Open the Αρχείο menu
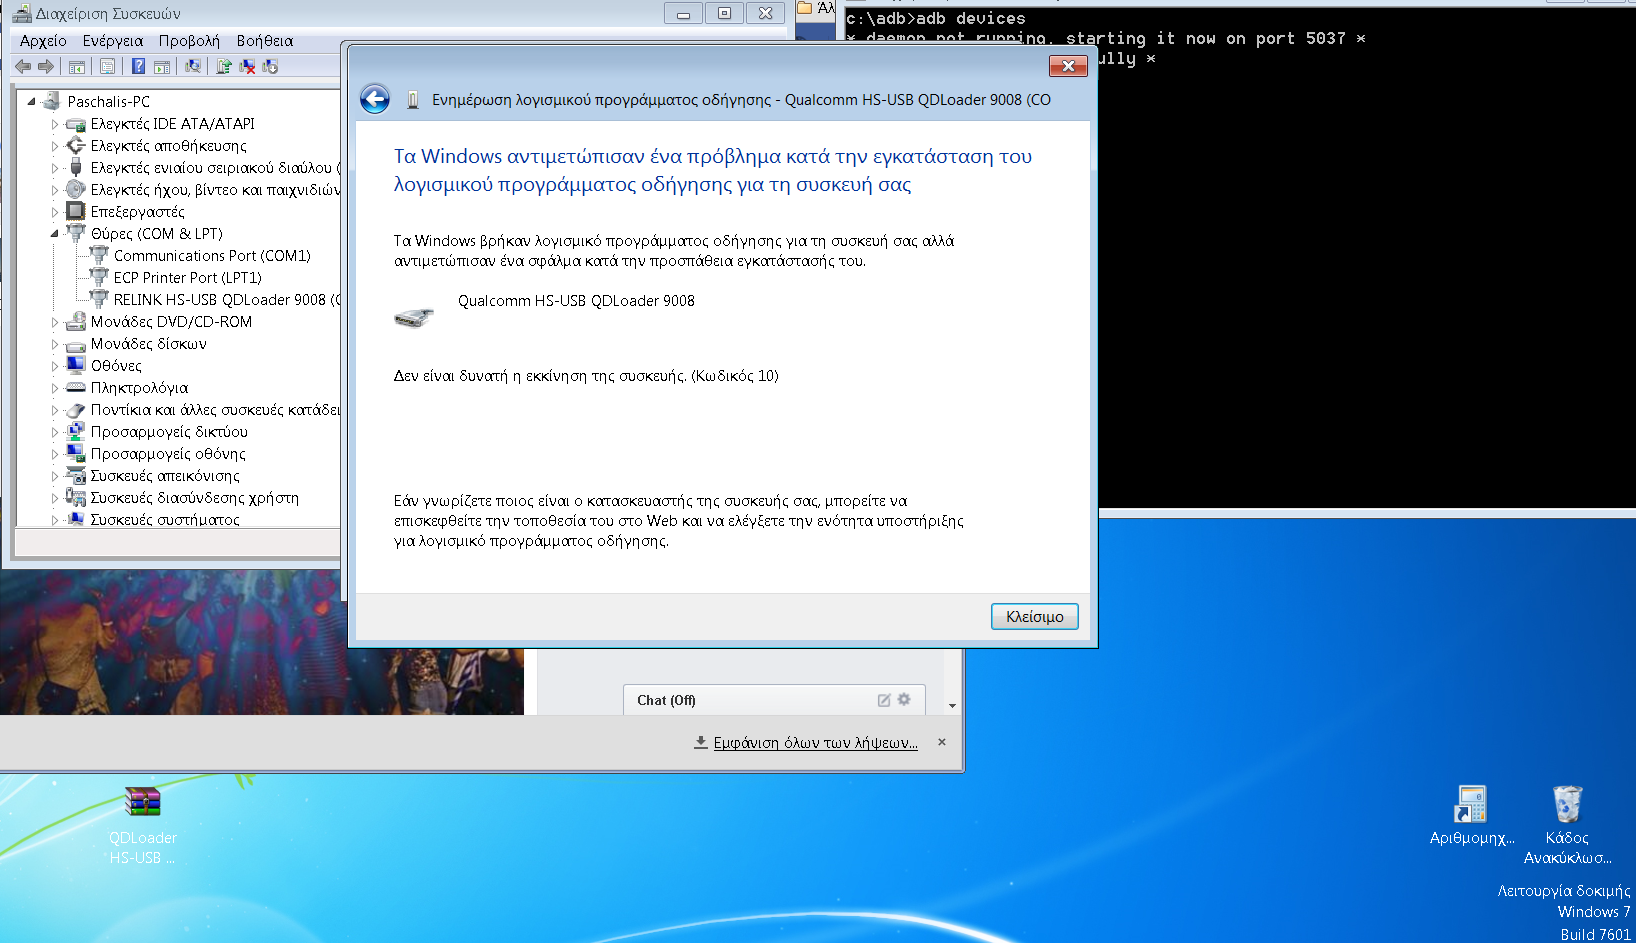 tap(43, 41)
